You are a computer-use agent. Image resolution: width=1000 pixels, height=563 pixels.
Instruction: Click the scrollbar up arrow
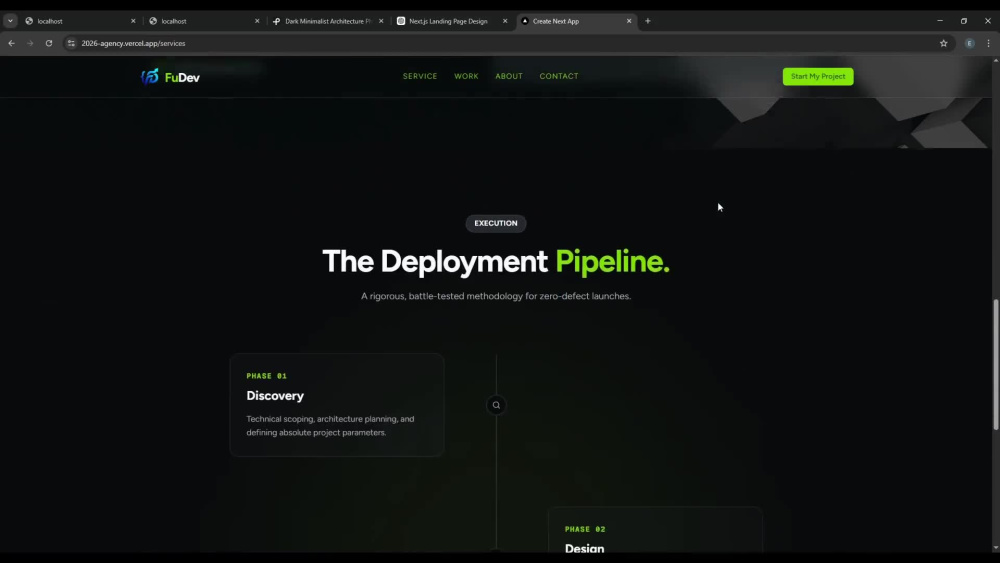tap(996, 60)
